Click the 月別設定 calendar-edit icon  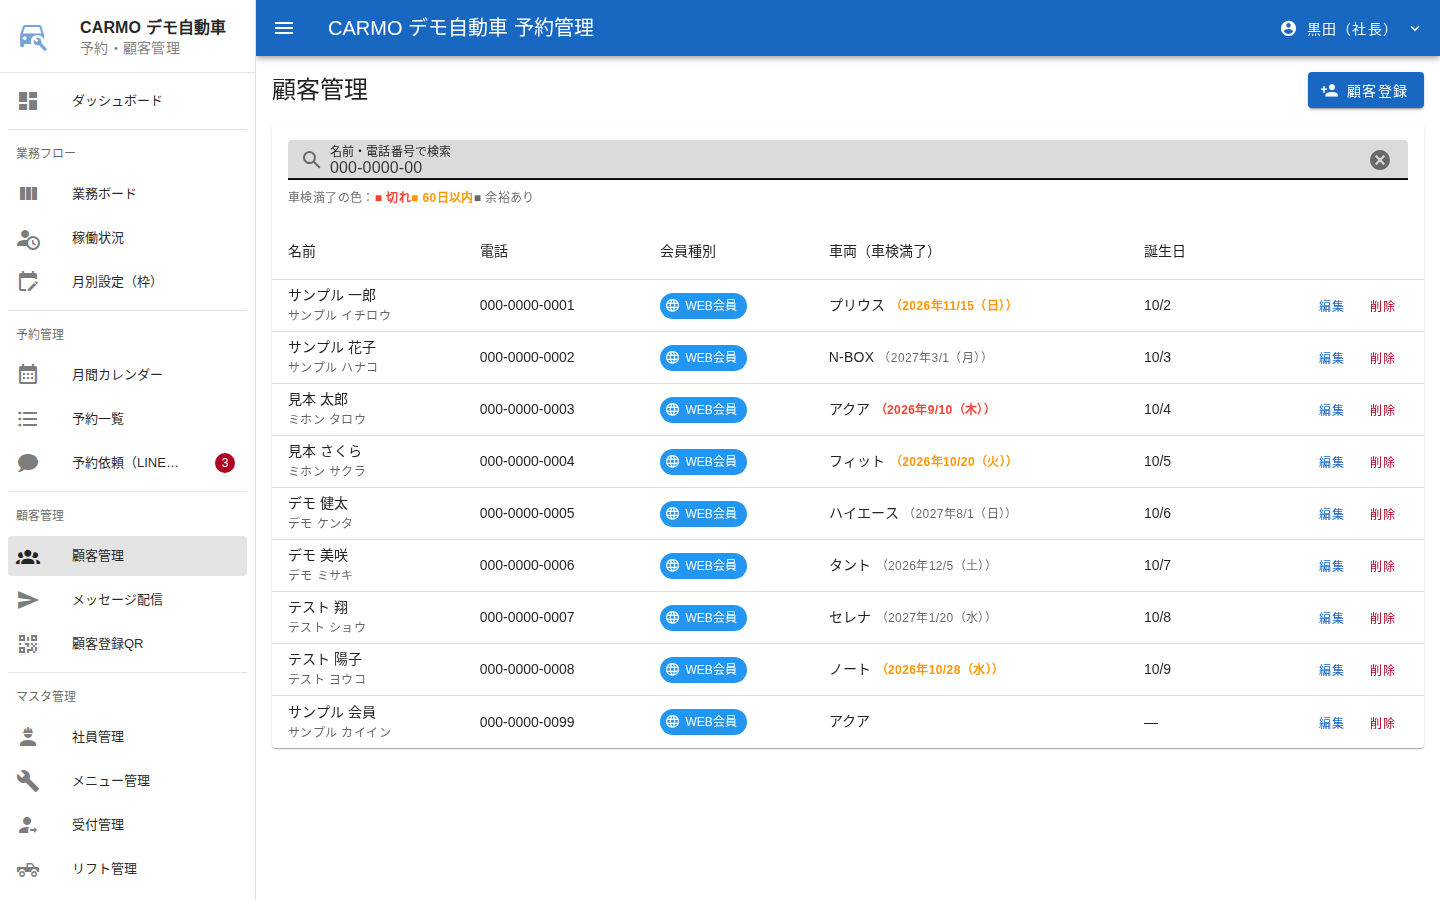28,282
